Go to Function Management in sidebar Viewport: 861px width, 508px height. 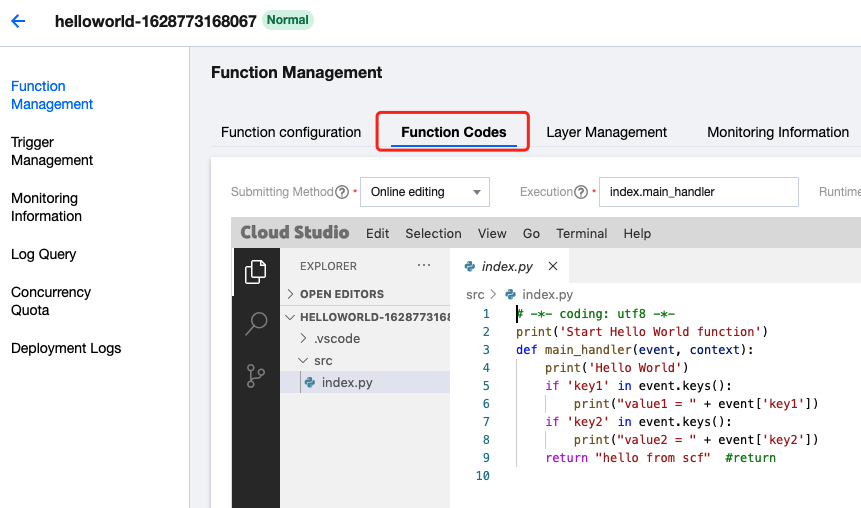click(x=52, y=95)
